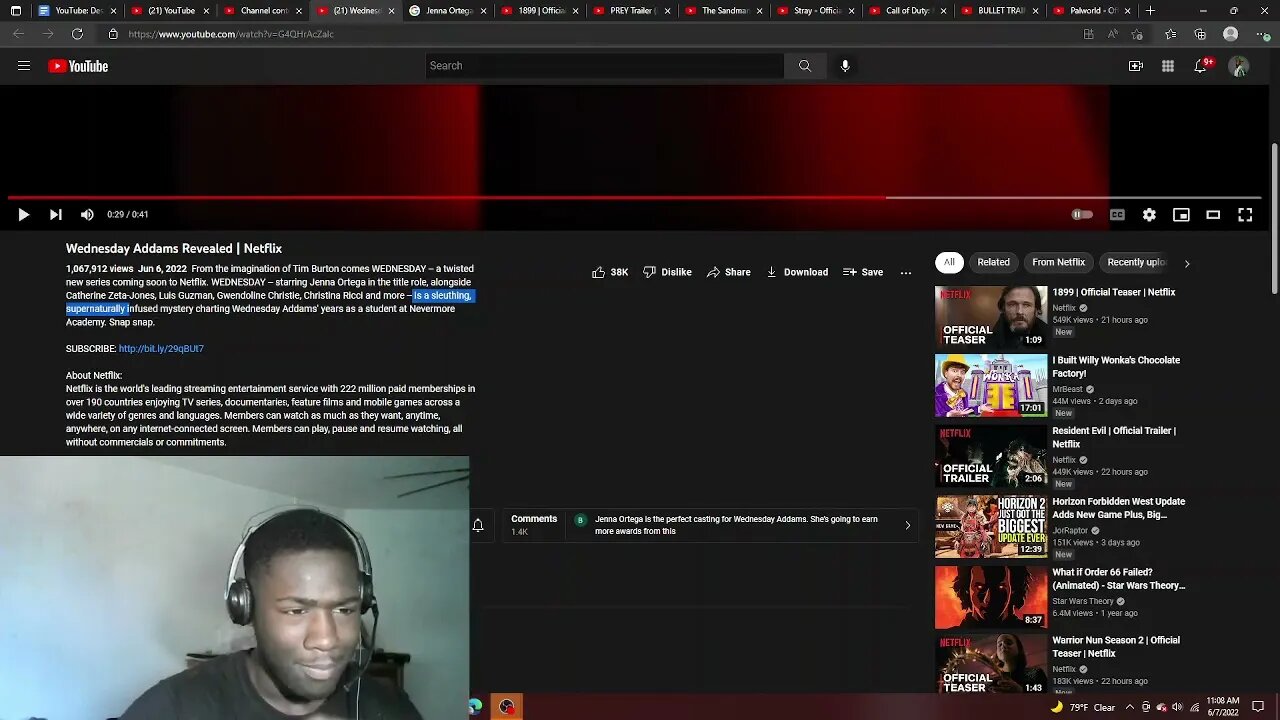Open the taskbar Wi-Fi network icon
1280x720 pixels.
pyautogui.click(x=1195, y=707)
